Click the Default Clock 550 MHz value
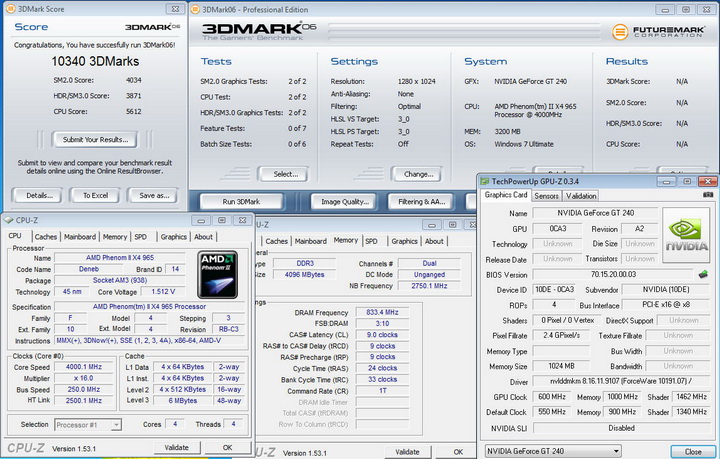 [552, 412]
